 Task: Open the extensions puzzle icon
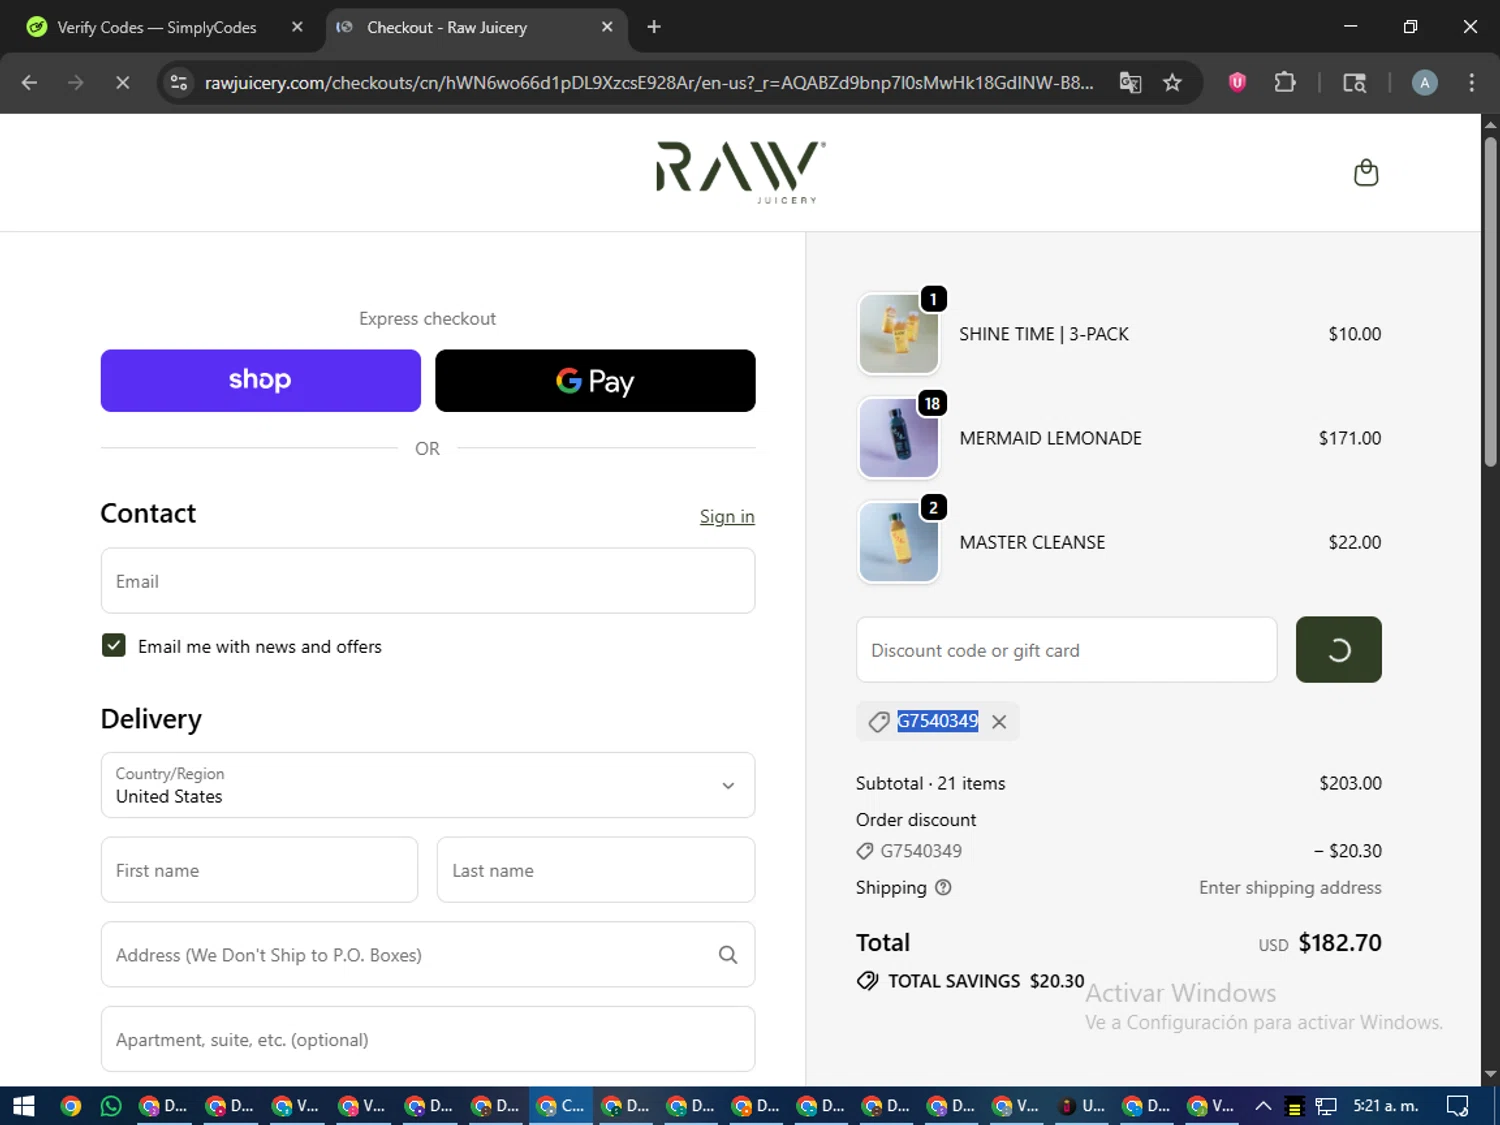click(1285, 83)
